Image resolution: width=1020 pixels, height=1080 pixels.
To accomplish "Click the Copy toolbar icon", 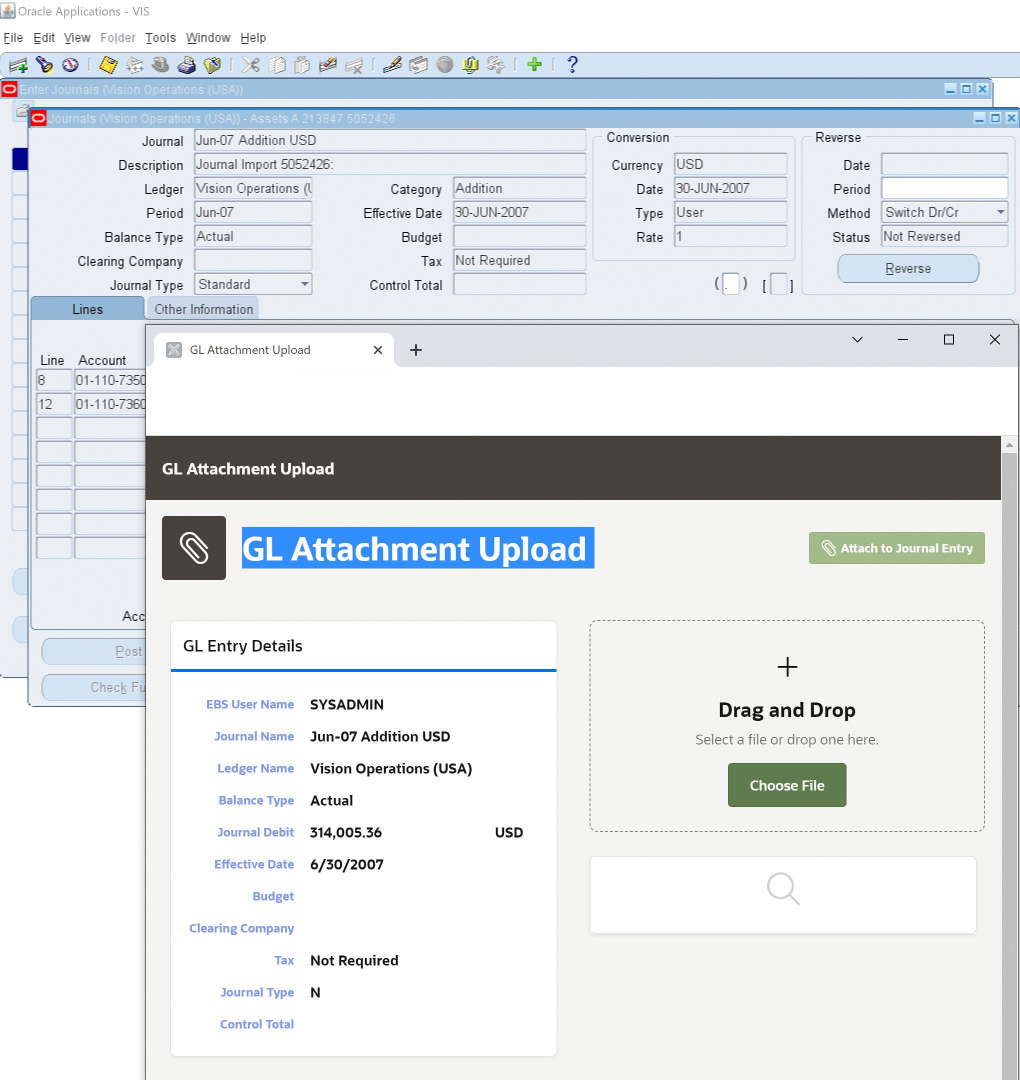I will pyautogui.click(x=277, y=65).
